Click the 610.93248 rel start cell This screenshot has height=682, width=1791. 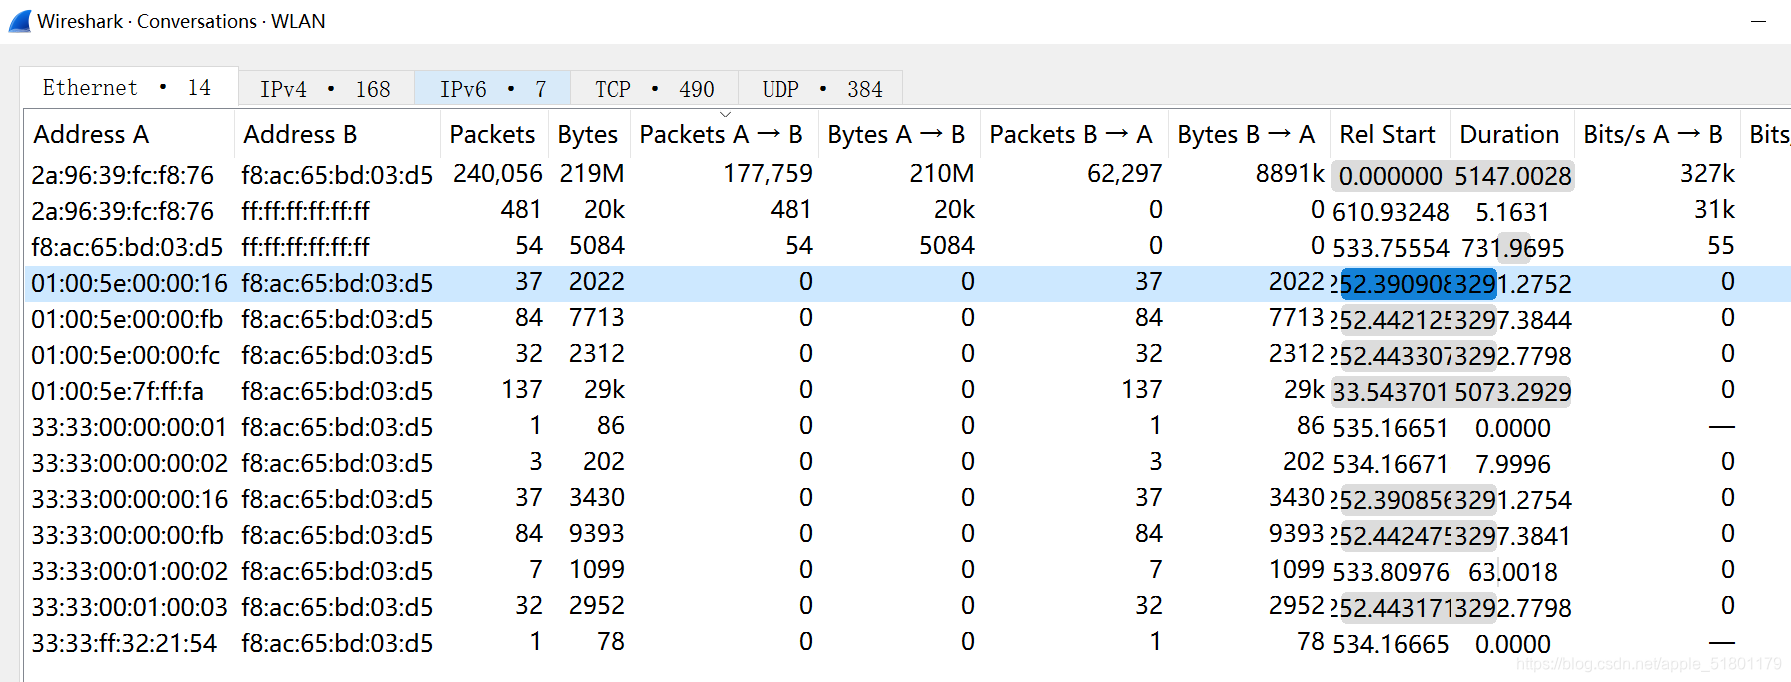1390,212
